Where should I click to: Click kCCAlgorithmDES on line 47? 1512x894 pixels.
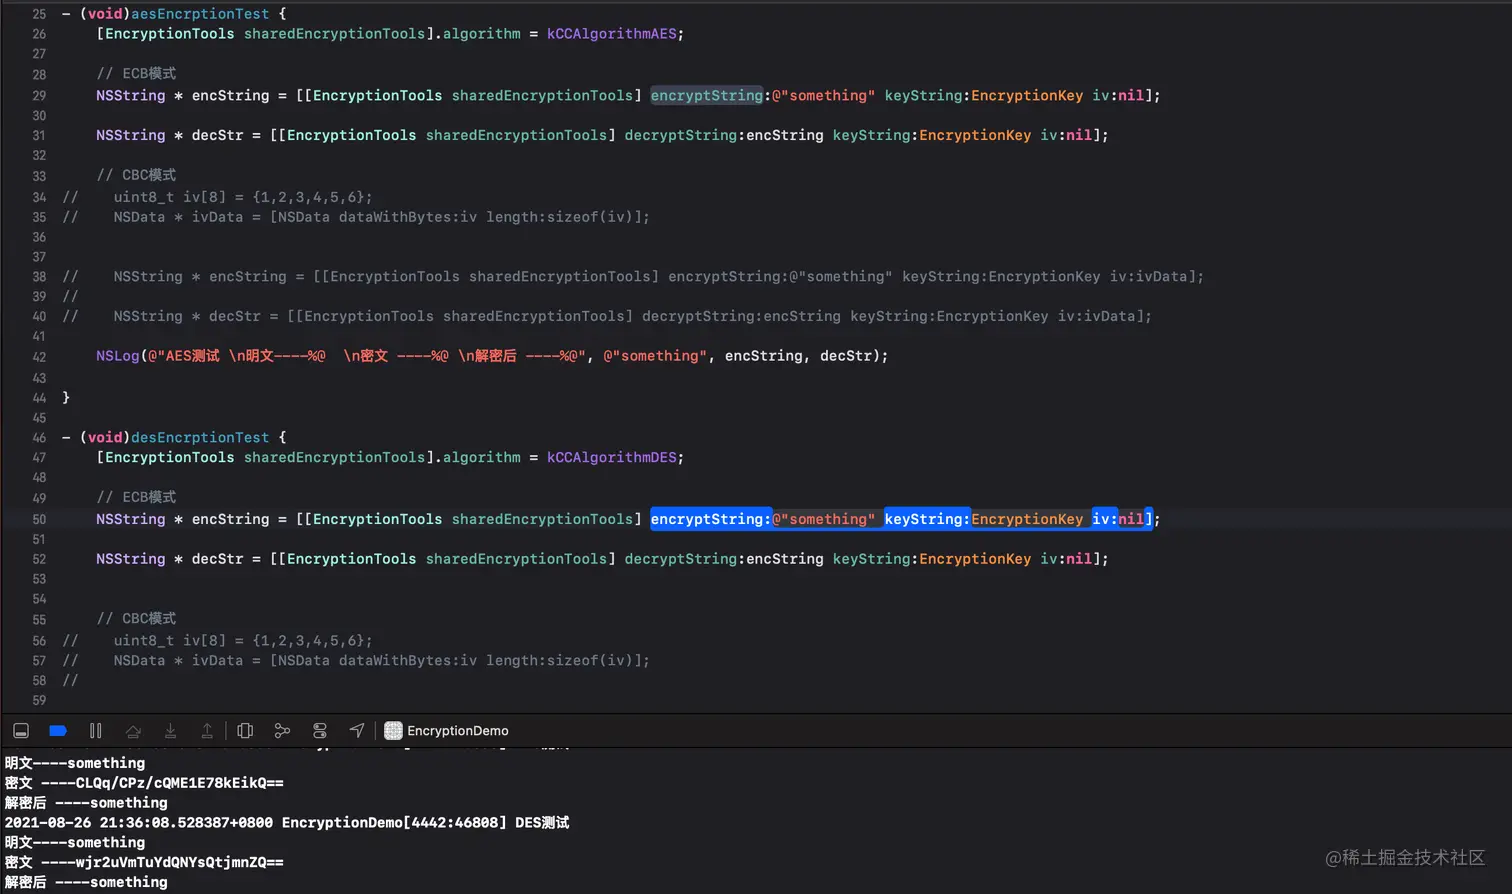tap(611, 458)
